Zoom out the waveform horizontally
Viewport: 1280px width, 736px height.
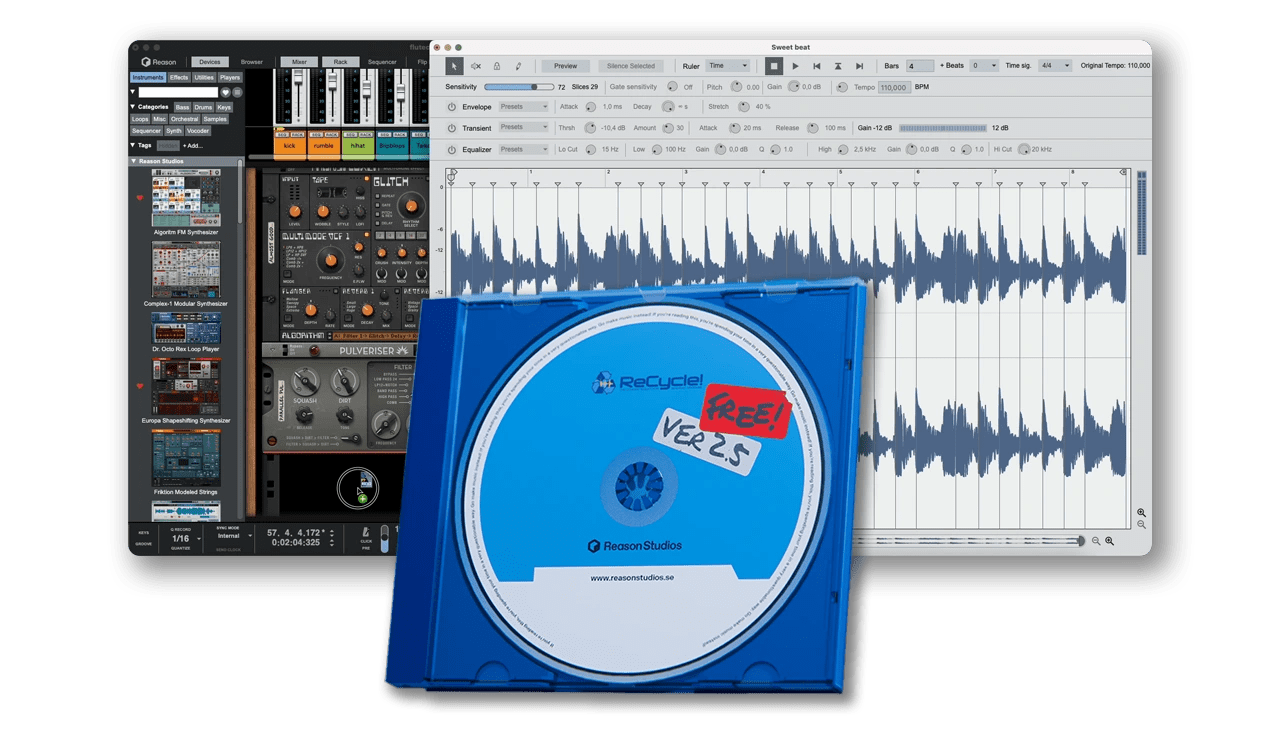coord(1096,541)
